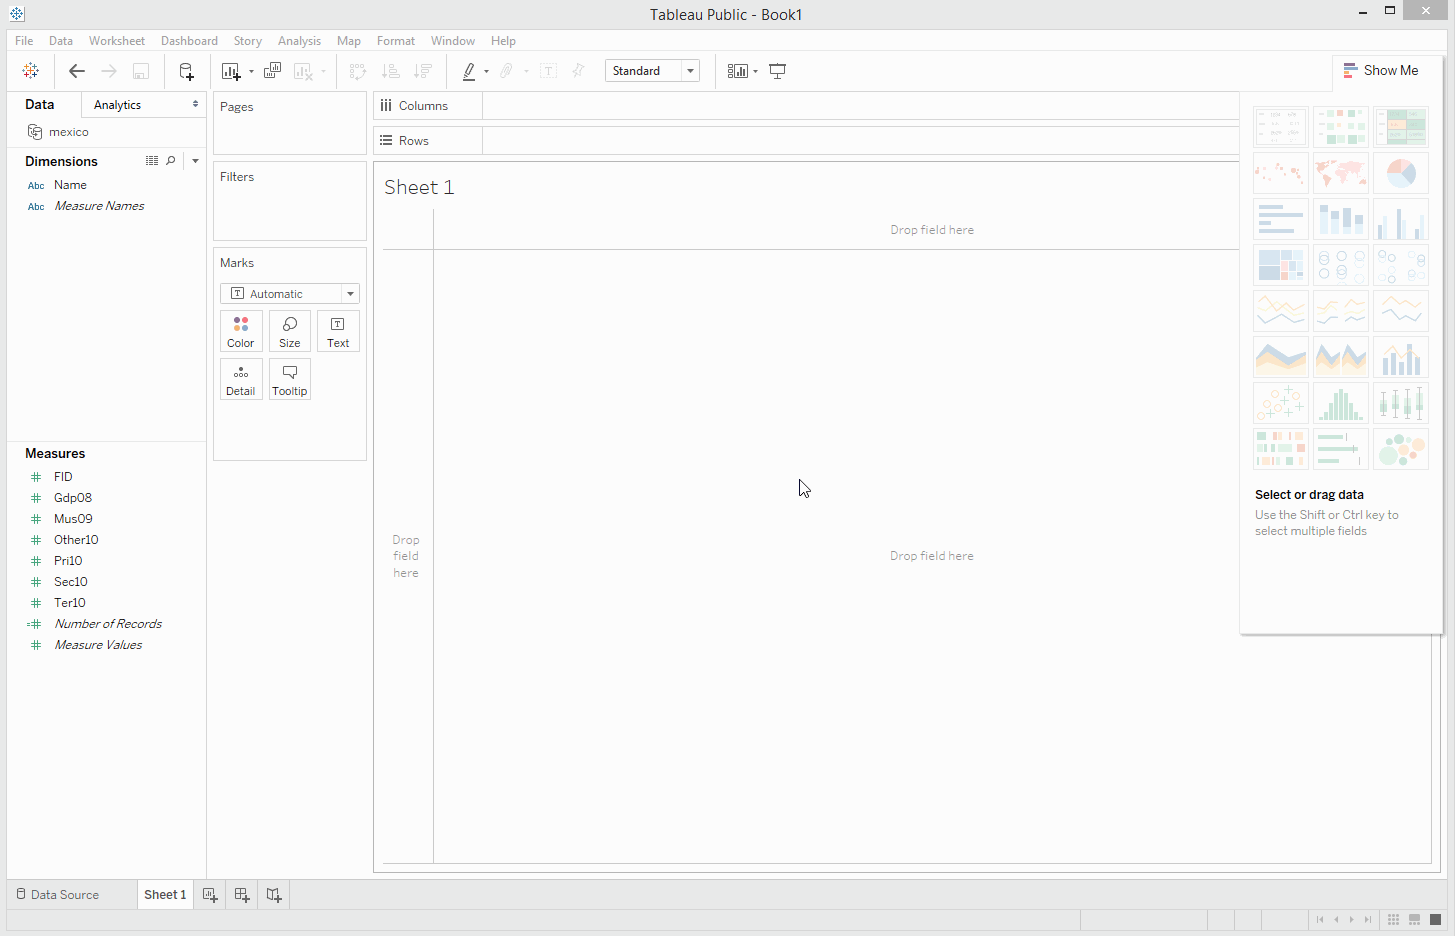Select the Number of Records measure
The height and width of the screenshot is (936, 1455).
point(107,624)
